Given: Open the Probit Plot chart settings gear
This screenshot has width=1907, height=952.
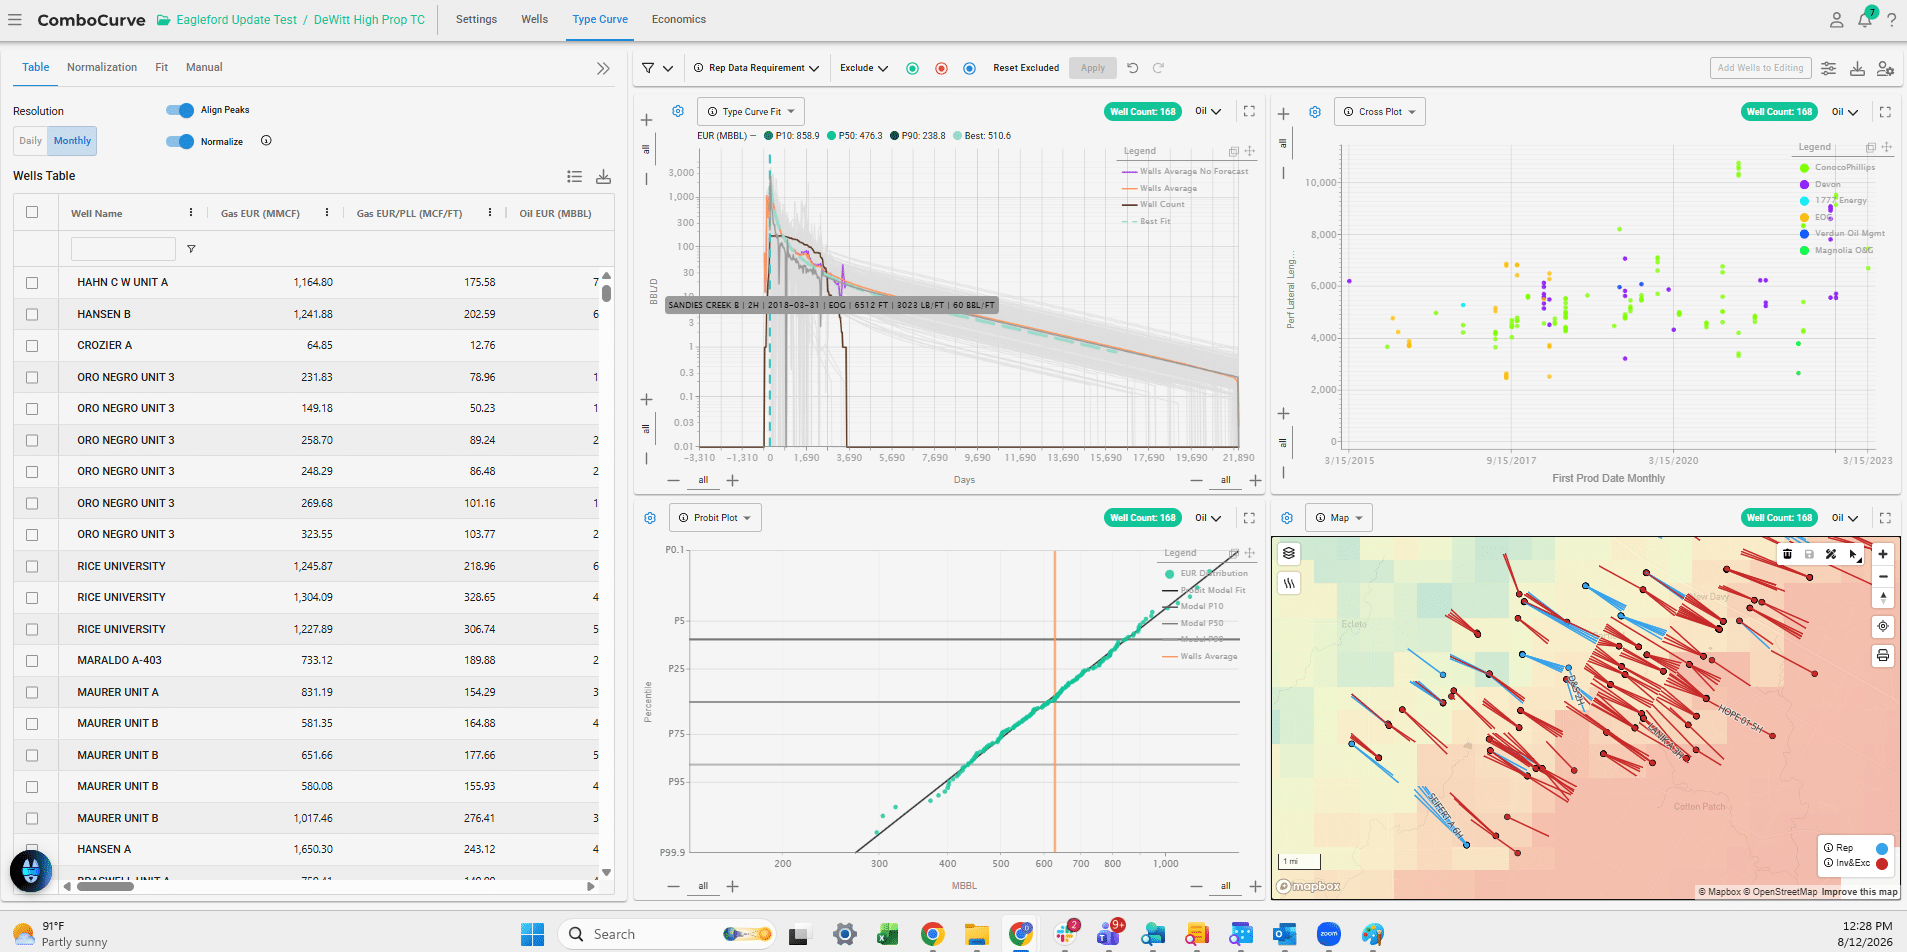Looking at the screenshot, I should [650, 518].
